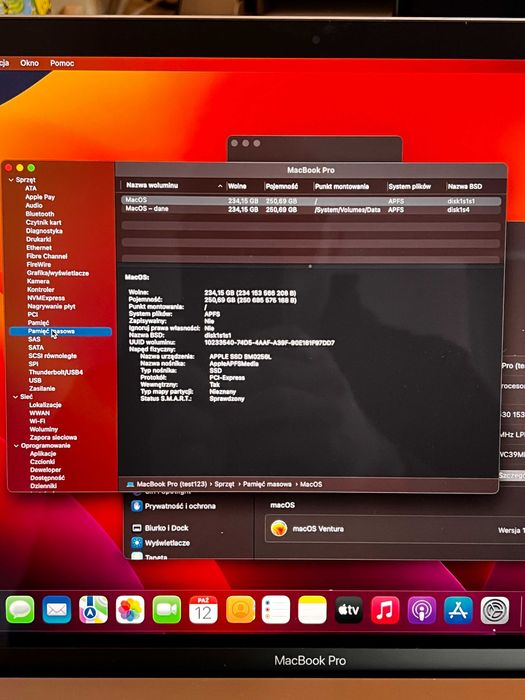Collapse the Oprogramowanie tree section
Viewport: 525px width, 700px height.
pos(17,446)
